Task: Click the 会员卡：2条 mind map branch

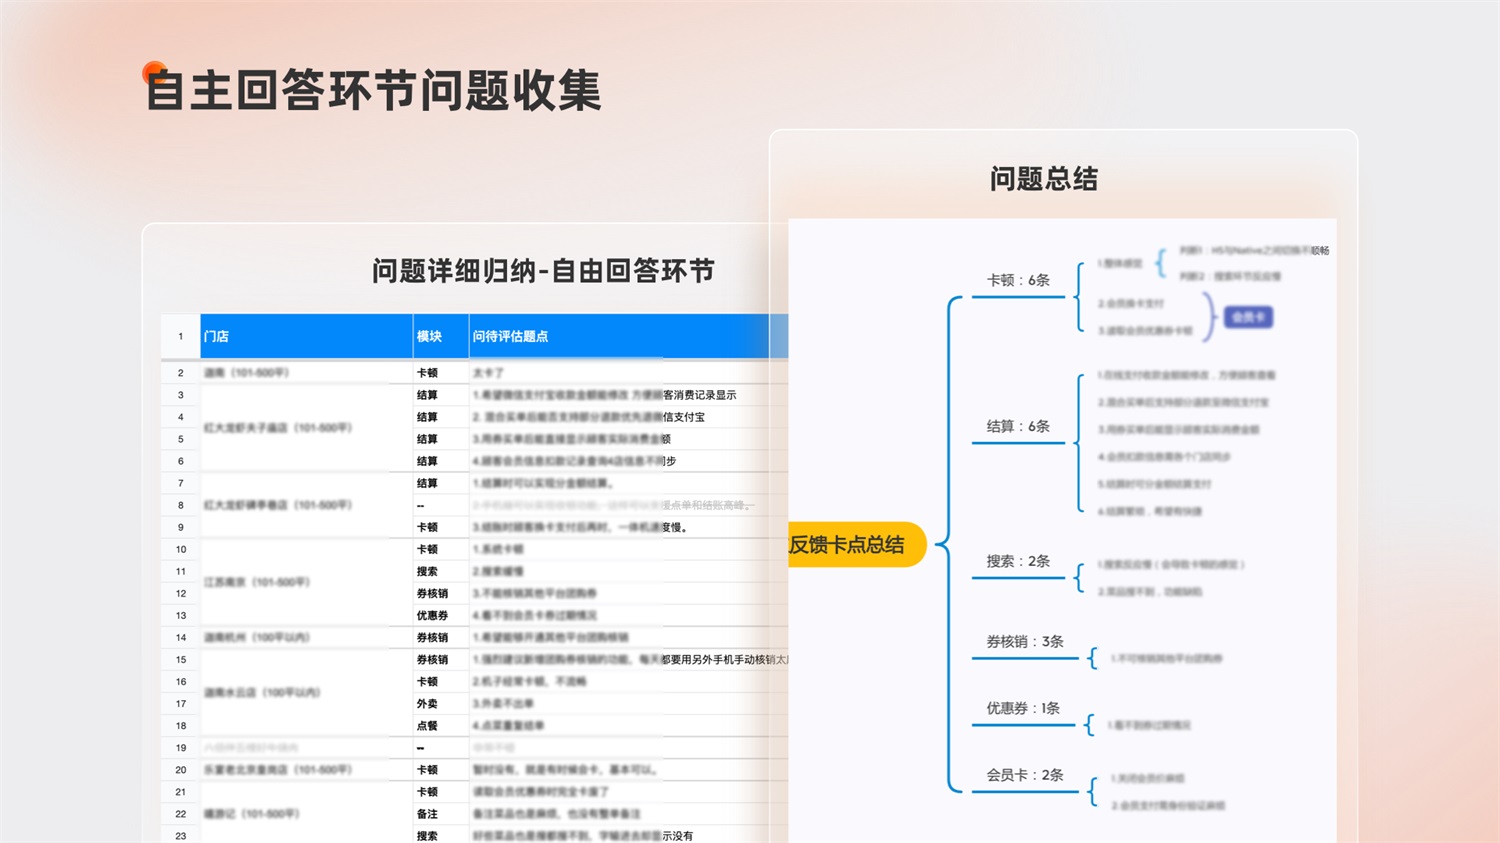Action: click(1025, 775)
